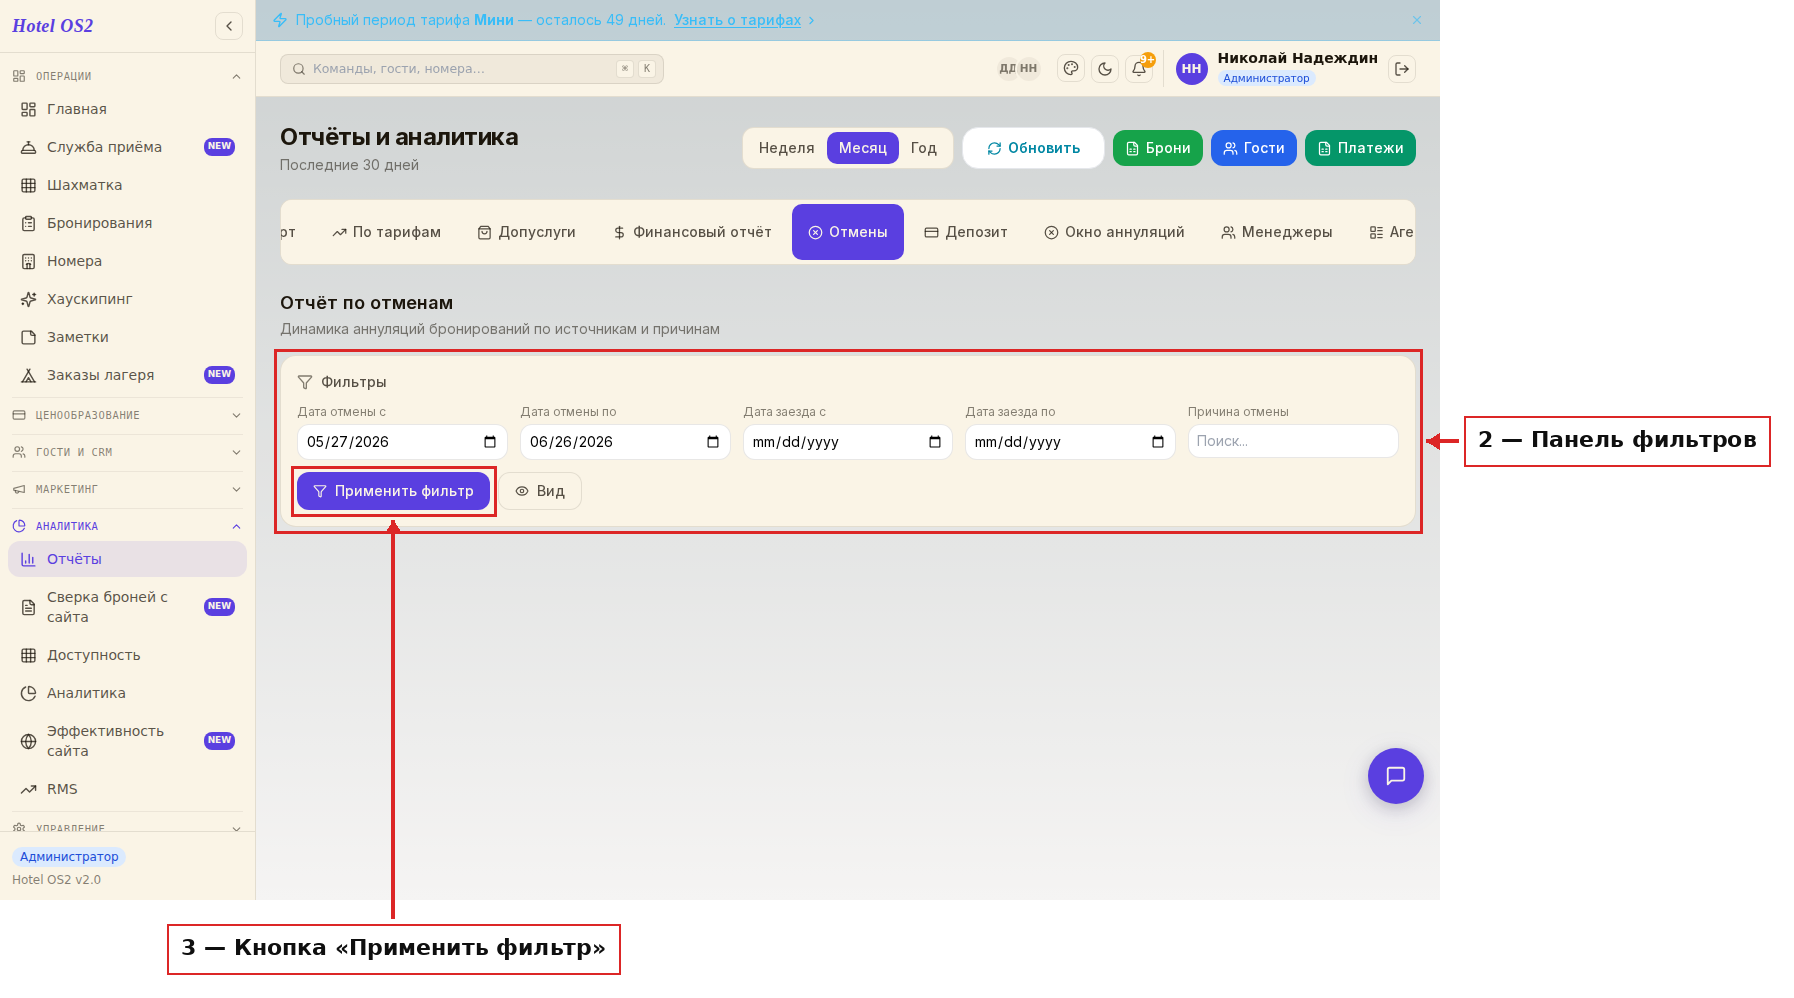Click the Применить фильтр button
Image resolution: width=1794 pixels, height=998 pixels.
[393, 491]
